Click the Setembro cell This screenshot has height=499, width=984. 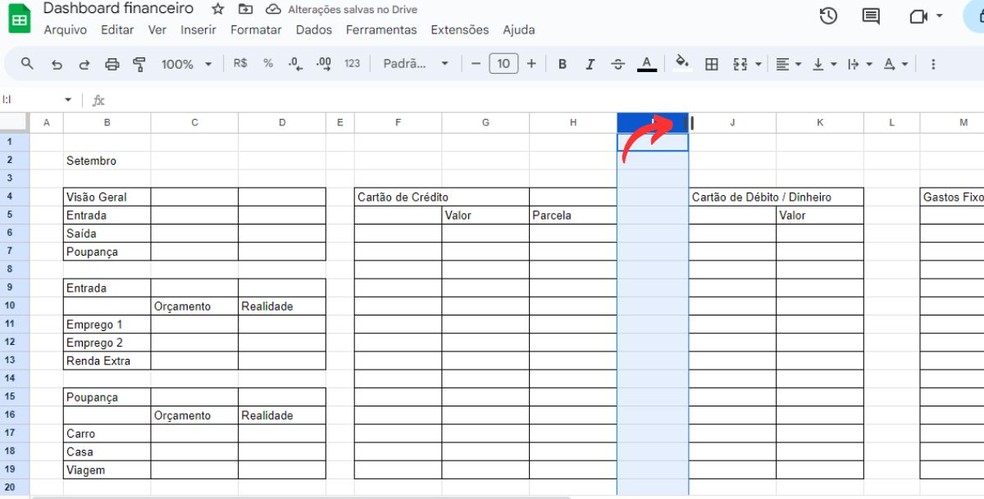[x=107, y=161]
